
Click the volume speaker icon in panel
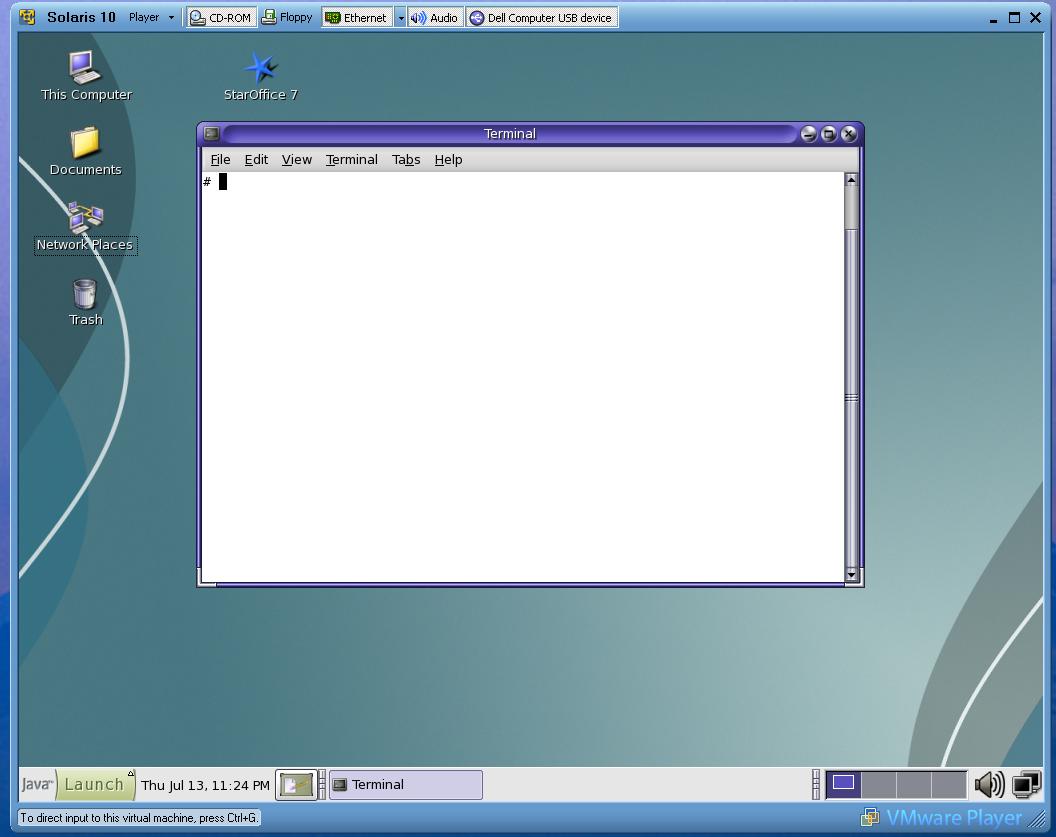tap(989, 784)
